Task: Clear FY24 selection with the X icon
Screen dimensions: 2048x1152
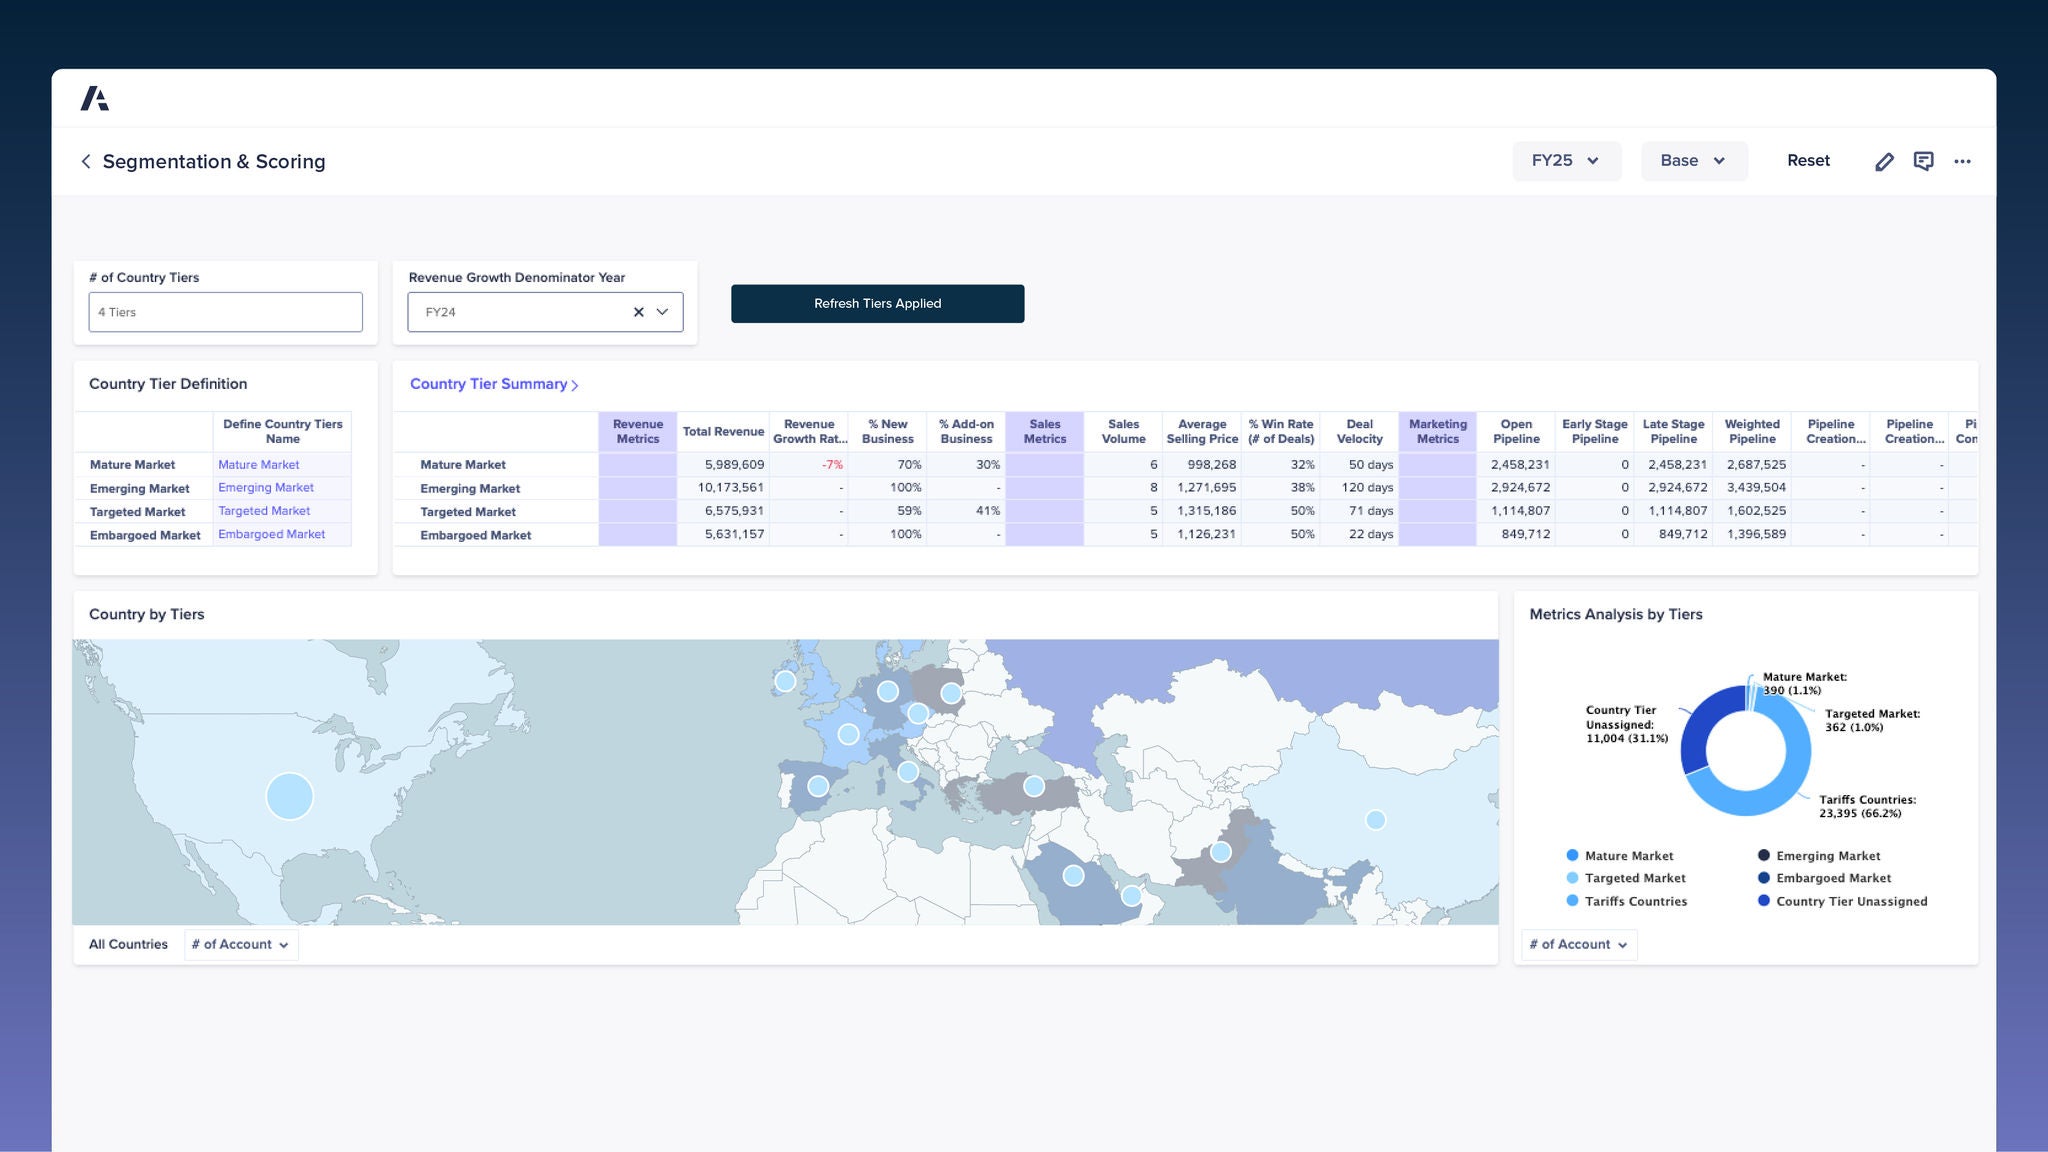Action: point(638,312)
